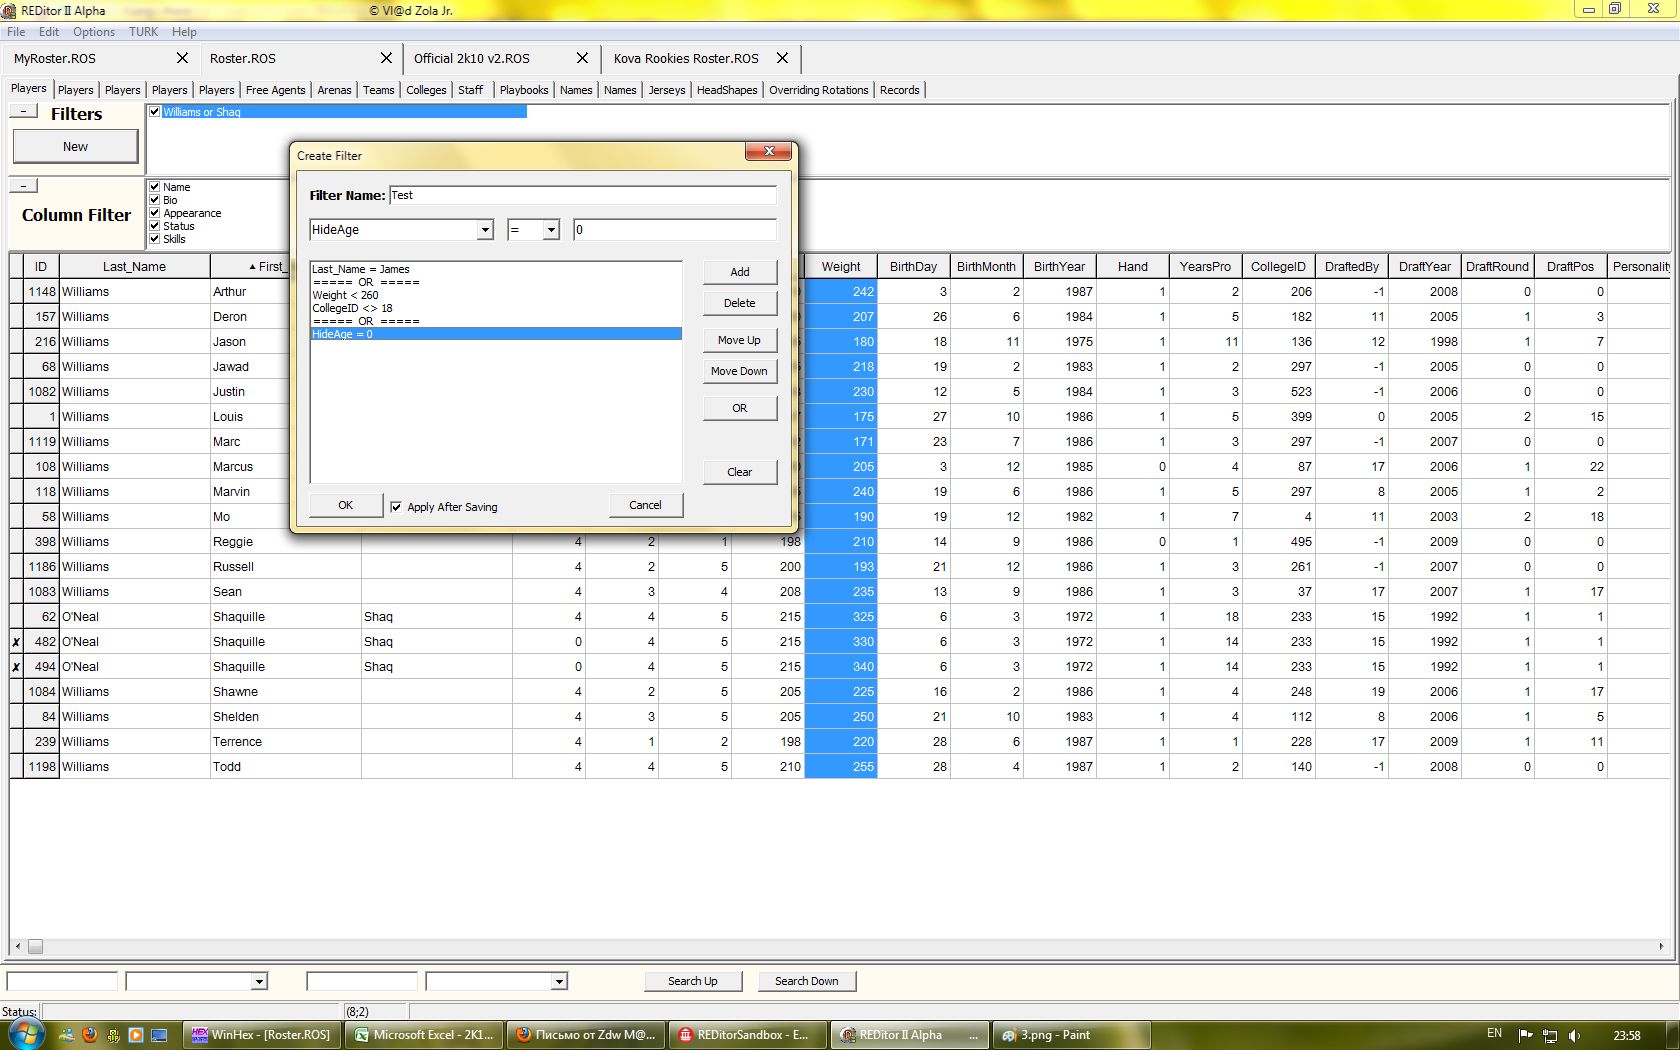Switch to the Free Agents tab
The height and width of the screenshot is (1050, 1680).
tap(275, 90)
